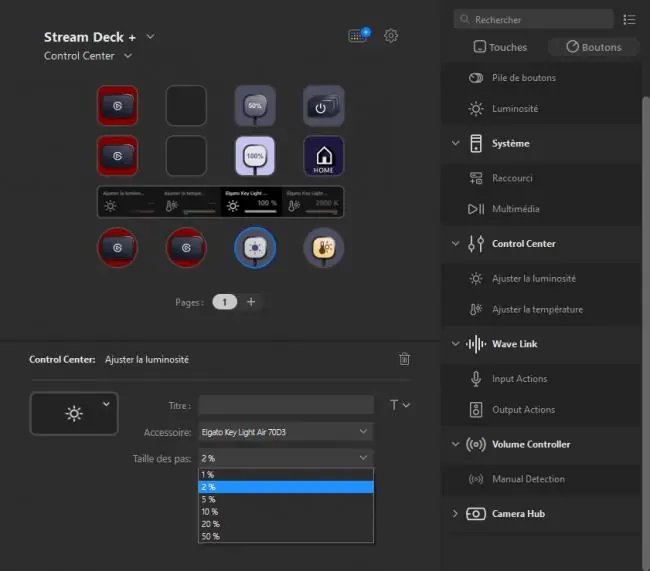Click the Taille des pas combo box

point(286,458)
